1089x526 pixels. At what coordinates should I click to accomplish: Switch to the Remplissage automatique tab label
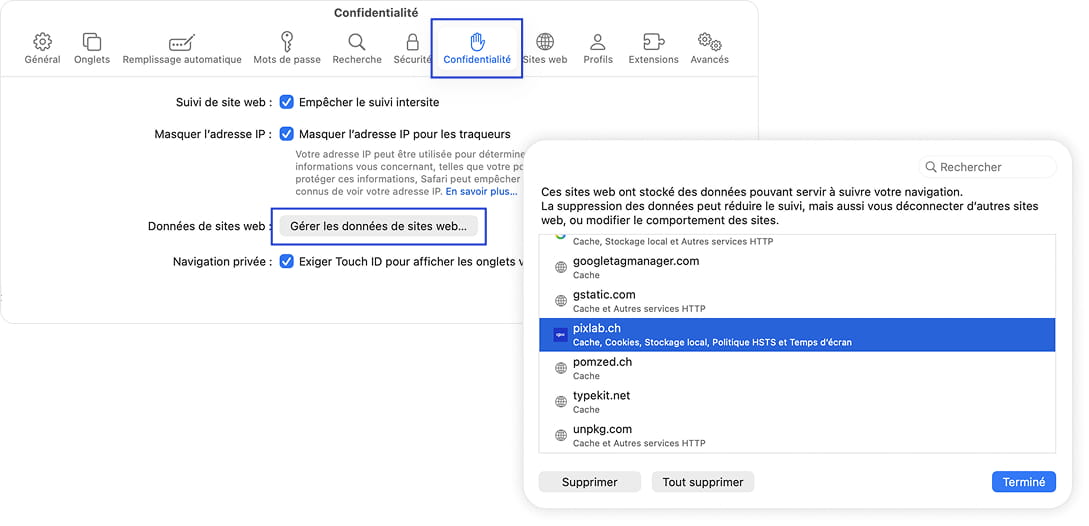182,60
